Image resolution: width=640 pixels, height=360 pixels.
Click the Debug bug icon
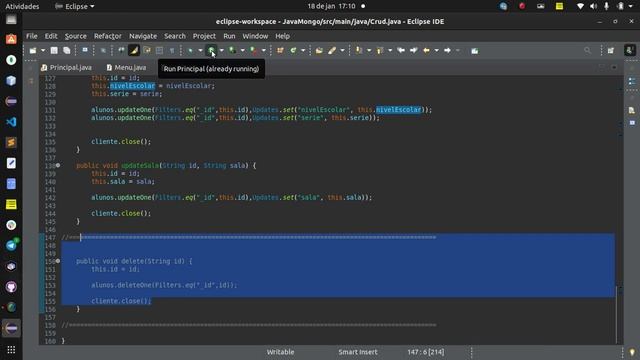(x=191, y=51)
